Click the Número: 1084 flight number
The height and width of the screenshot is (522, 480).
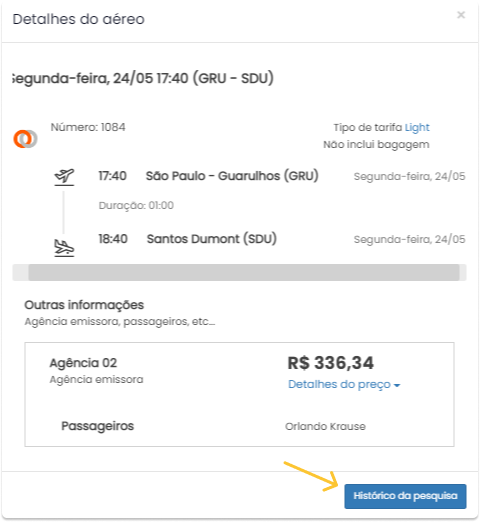88,127
